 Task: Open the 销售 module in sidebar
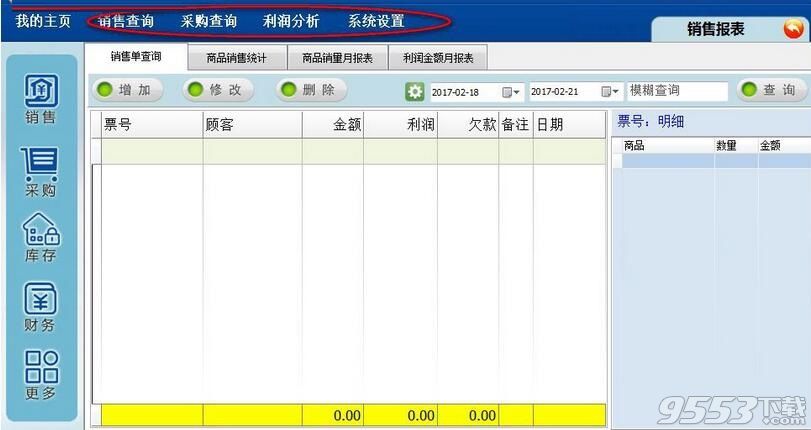click(41, 99)
